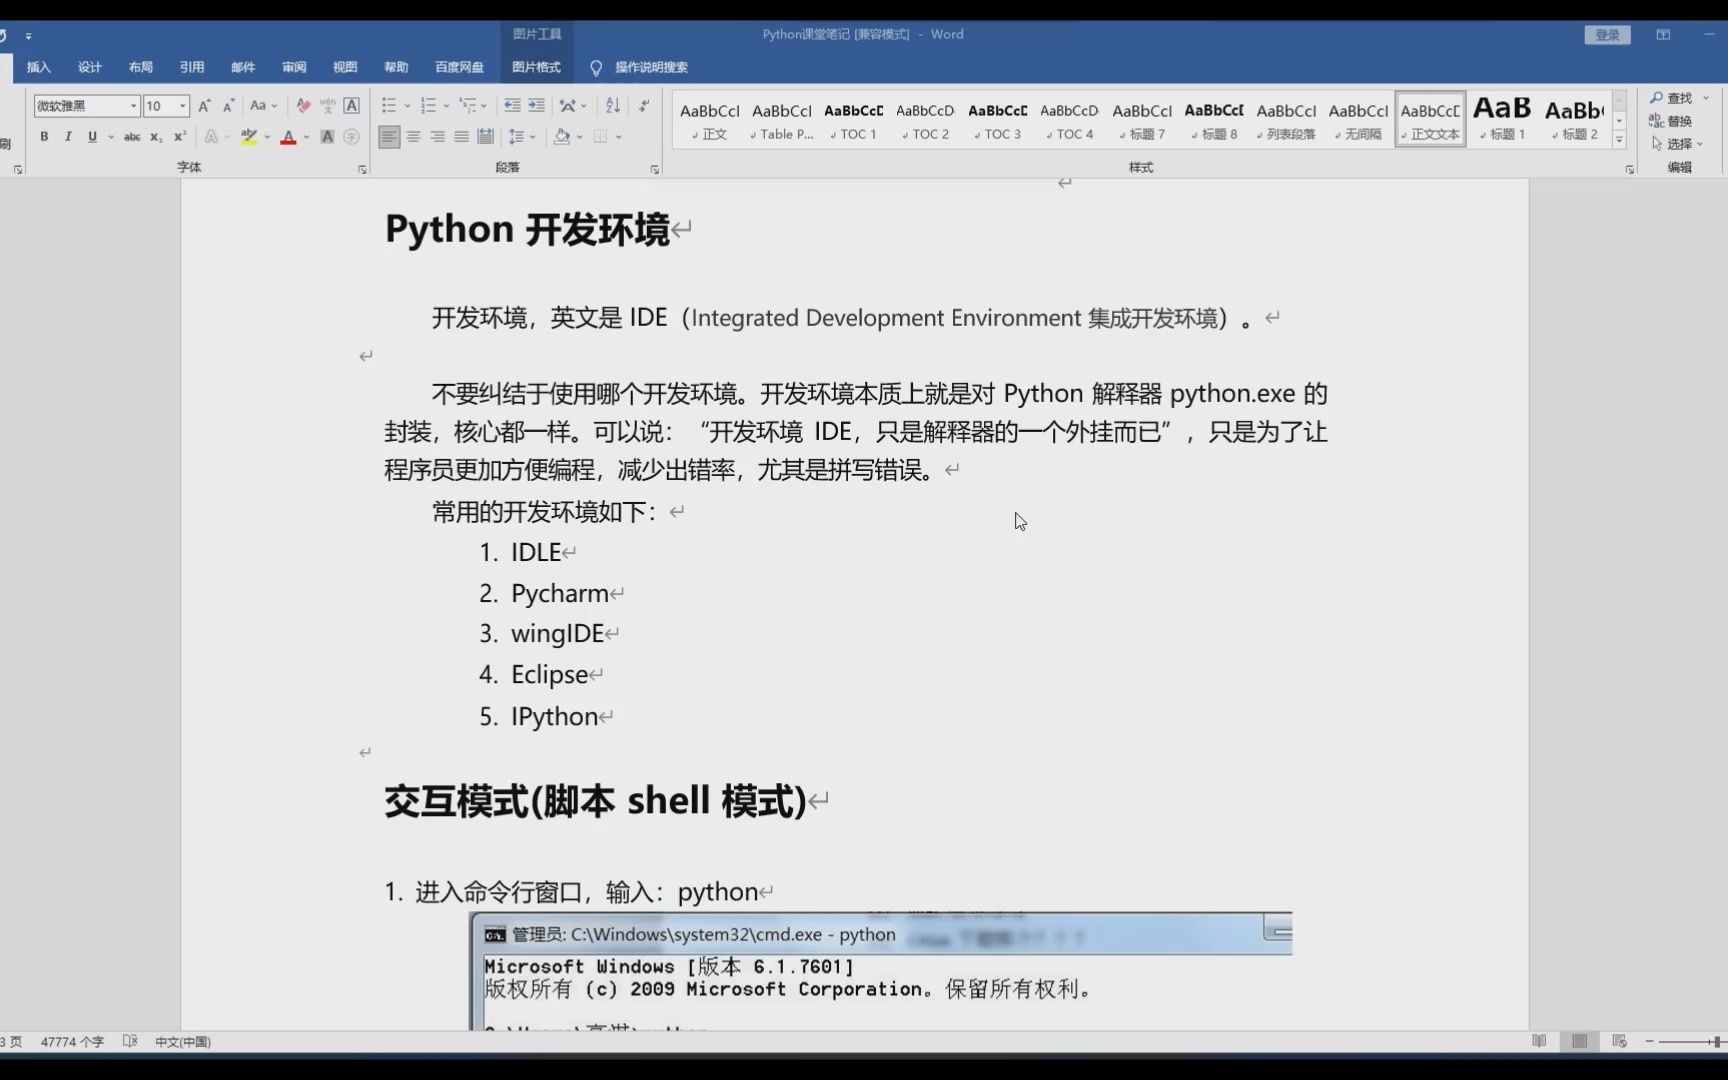Viewport: 1728px width, 1080px height.
Task: Expand the styles gallery with its arrow
Action: [x=1619, y=140]
